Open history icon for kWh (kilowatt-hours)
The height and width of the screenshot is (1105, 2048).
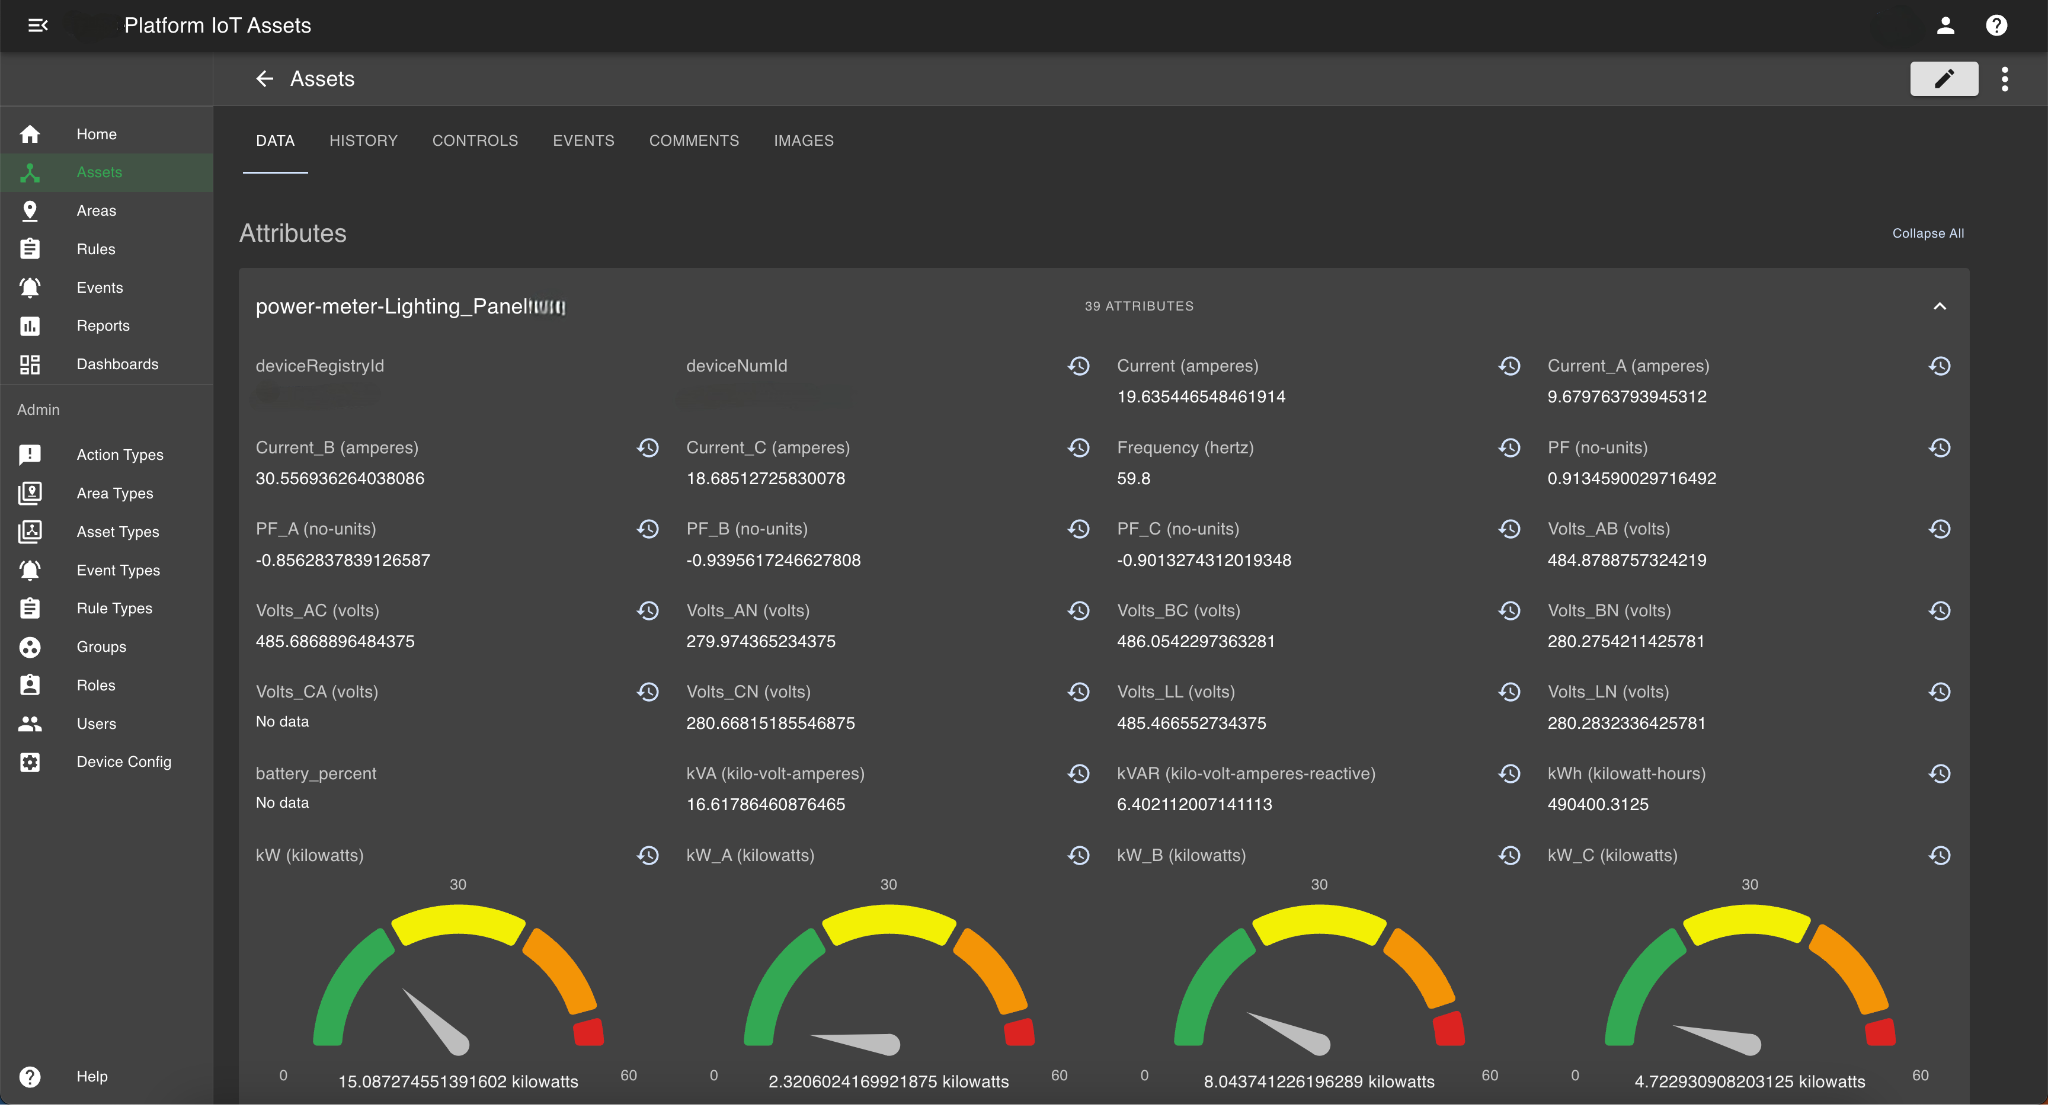click(1939, 774)
